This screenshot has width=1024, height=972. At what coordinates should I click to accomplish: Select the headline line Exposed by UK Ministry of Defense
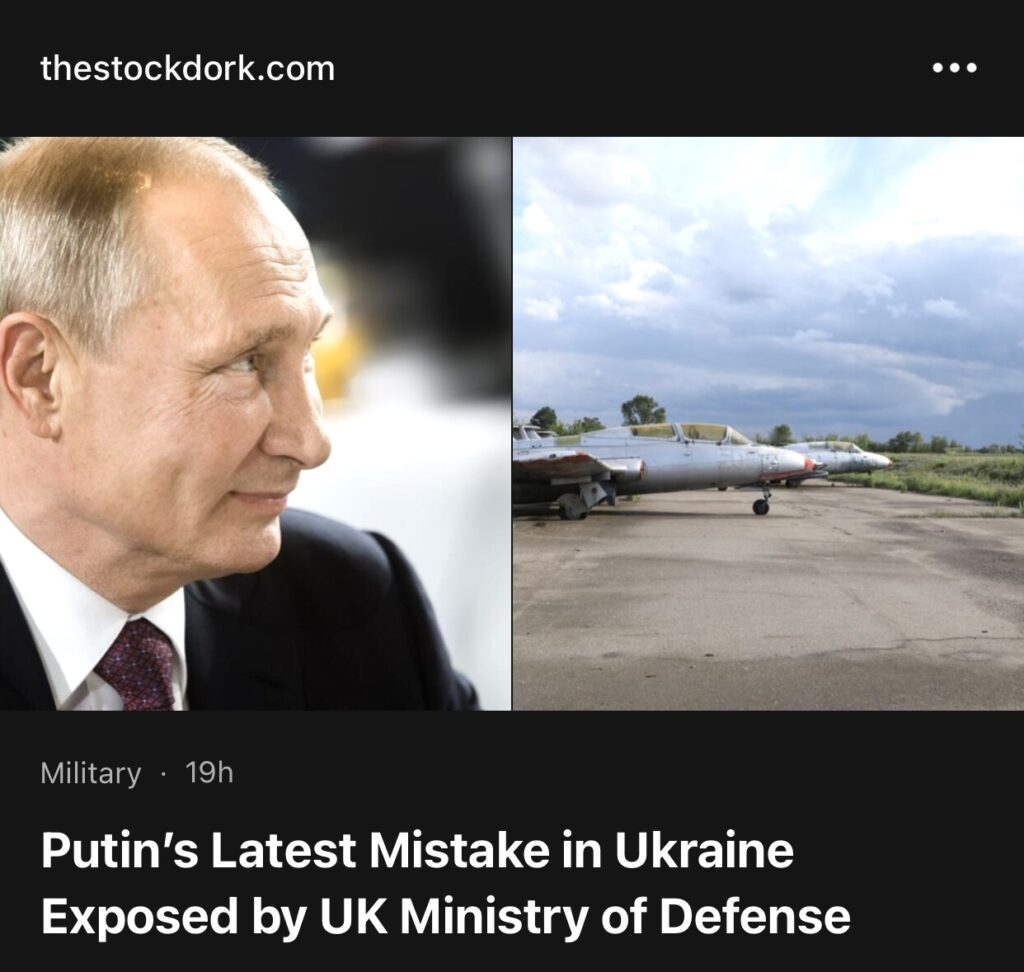tap(445, 916)
